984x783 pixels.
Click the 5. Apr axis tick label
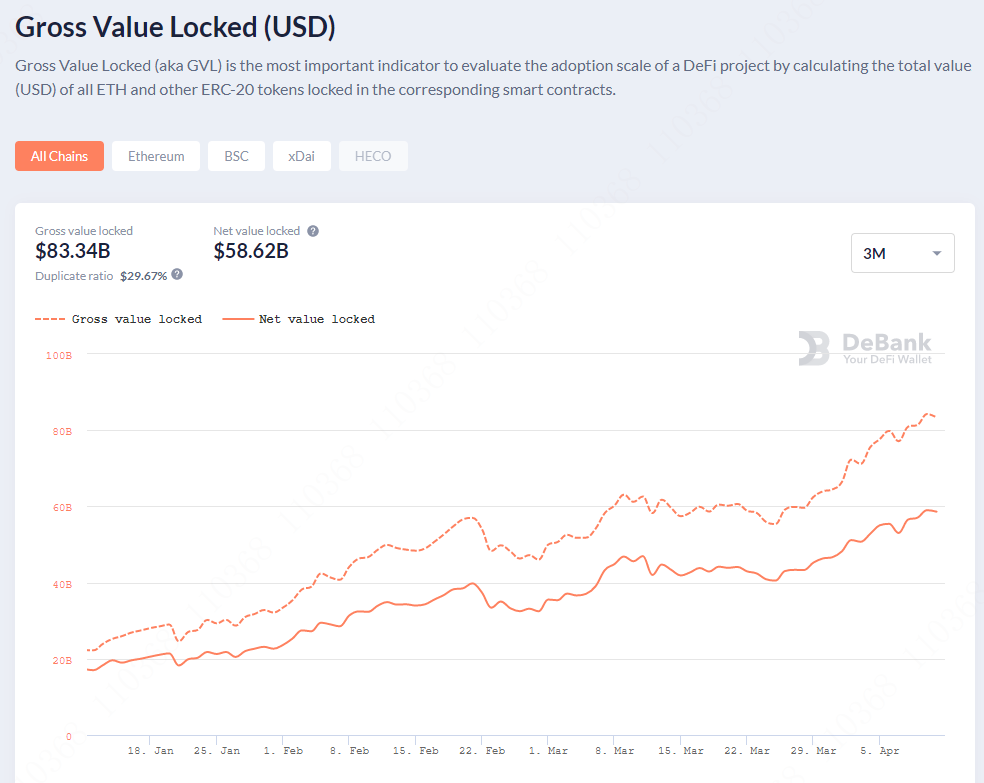tap(879, 750)
